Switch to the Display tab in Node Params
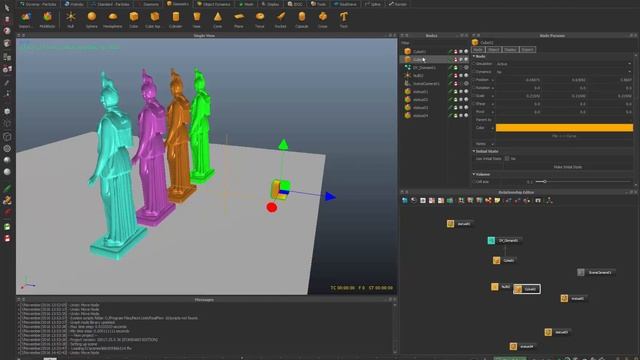Screen dimensions: 640x360 (x=510, y=50)
